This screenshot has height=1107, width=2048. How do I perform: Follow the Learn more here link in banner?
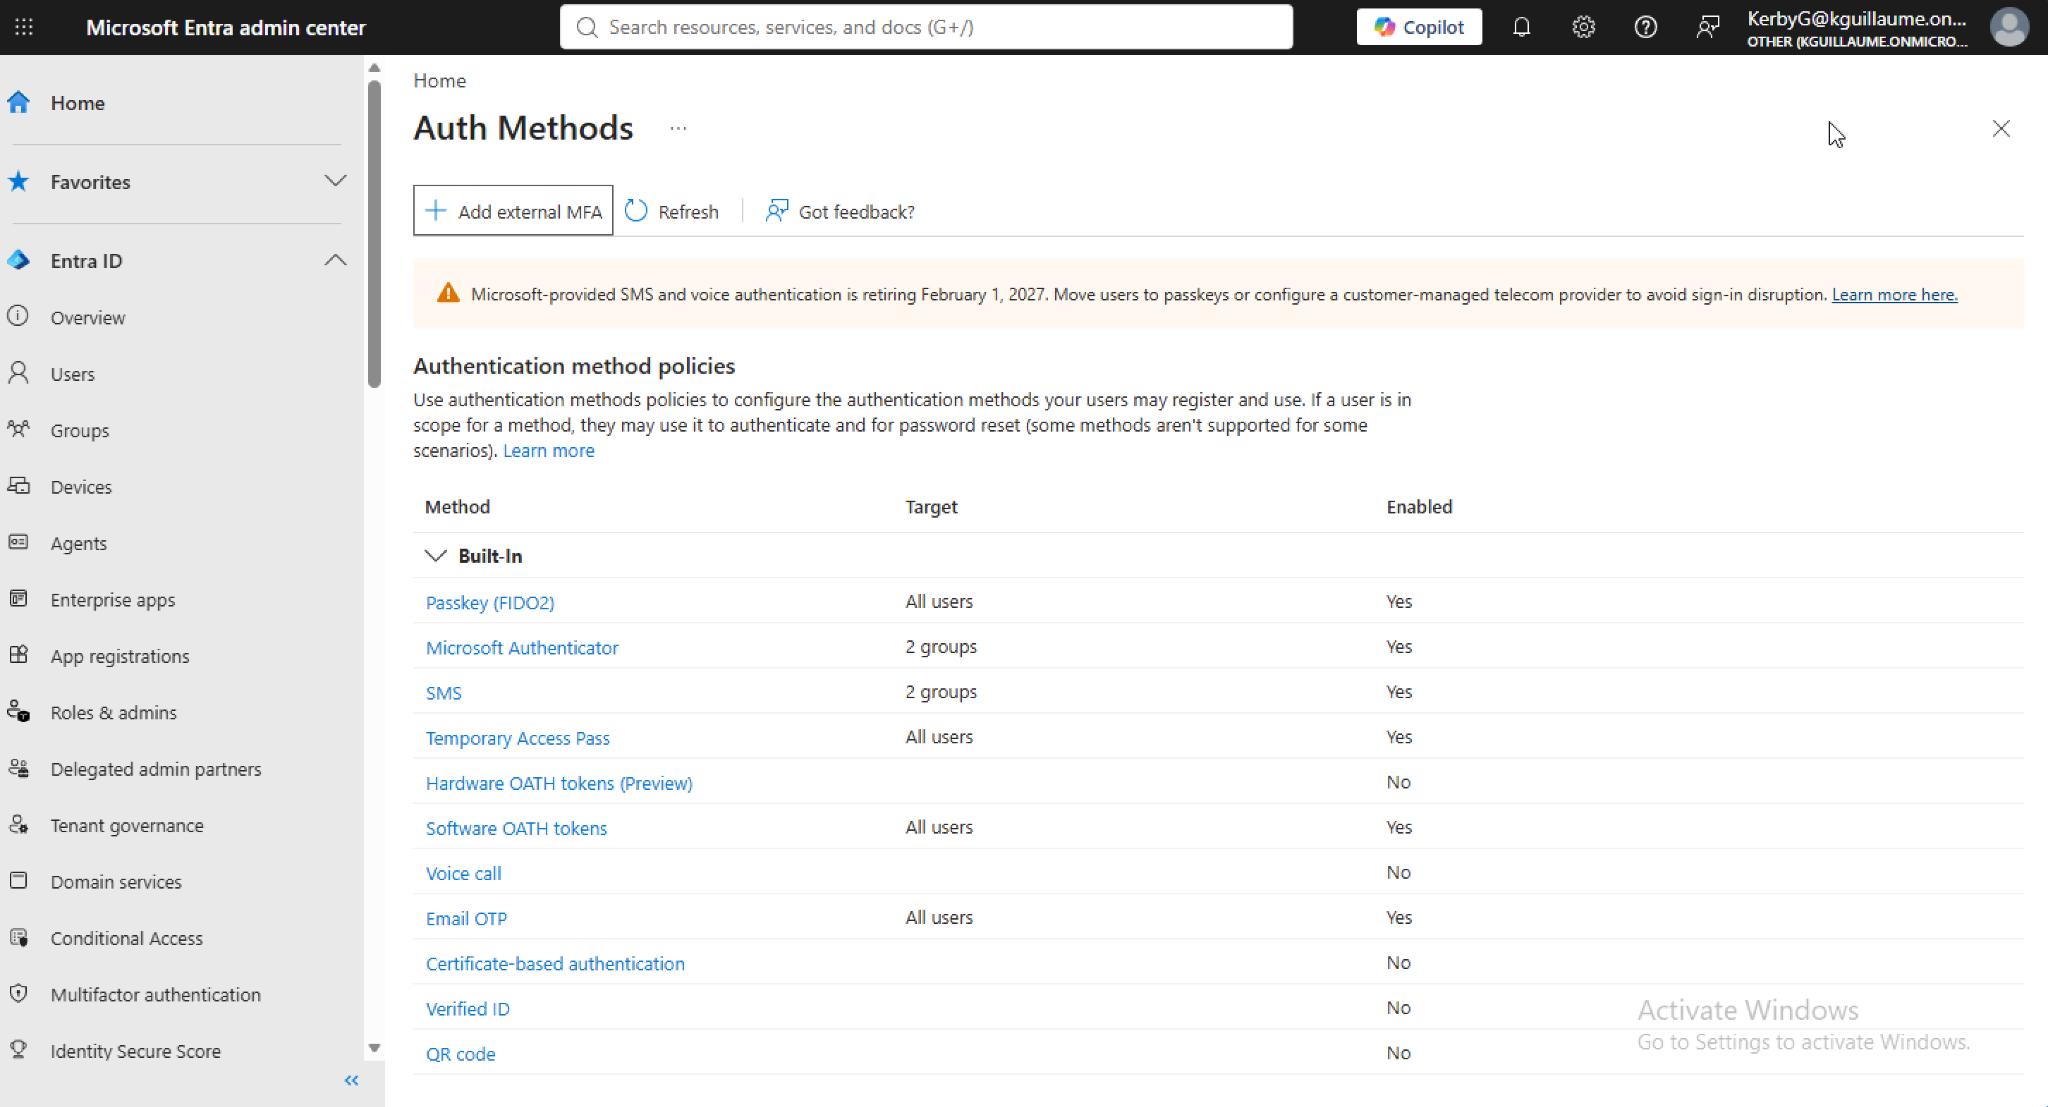(1894, 294)
